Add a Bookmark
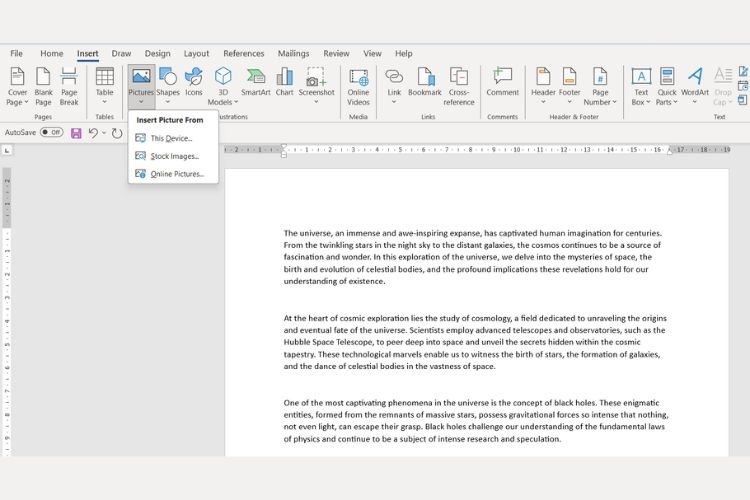This screenshot has width=750, height=500. point(425,82)
